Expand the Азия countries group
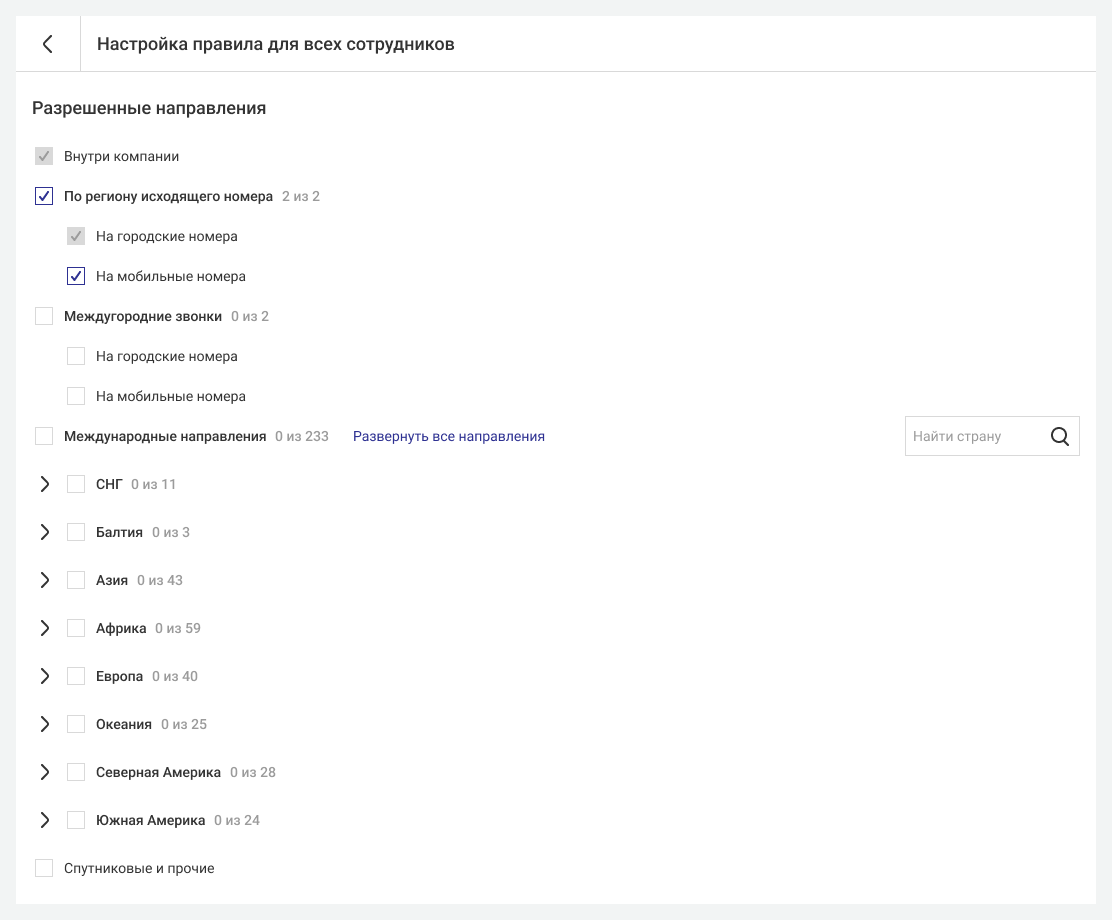This screenshot has height=920, width=1112. pyautogui.click(x=44, y=580)
